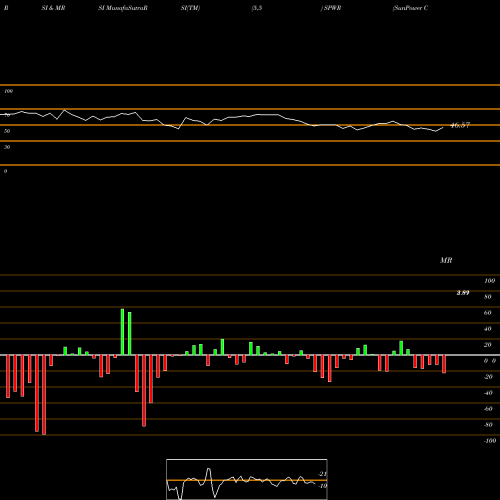Image resolution: width=500 pixels, height=500 pixels.
Task: Click the -100 axis label on MR scale
Action: click(490, 441)
